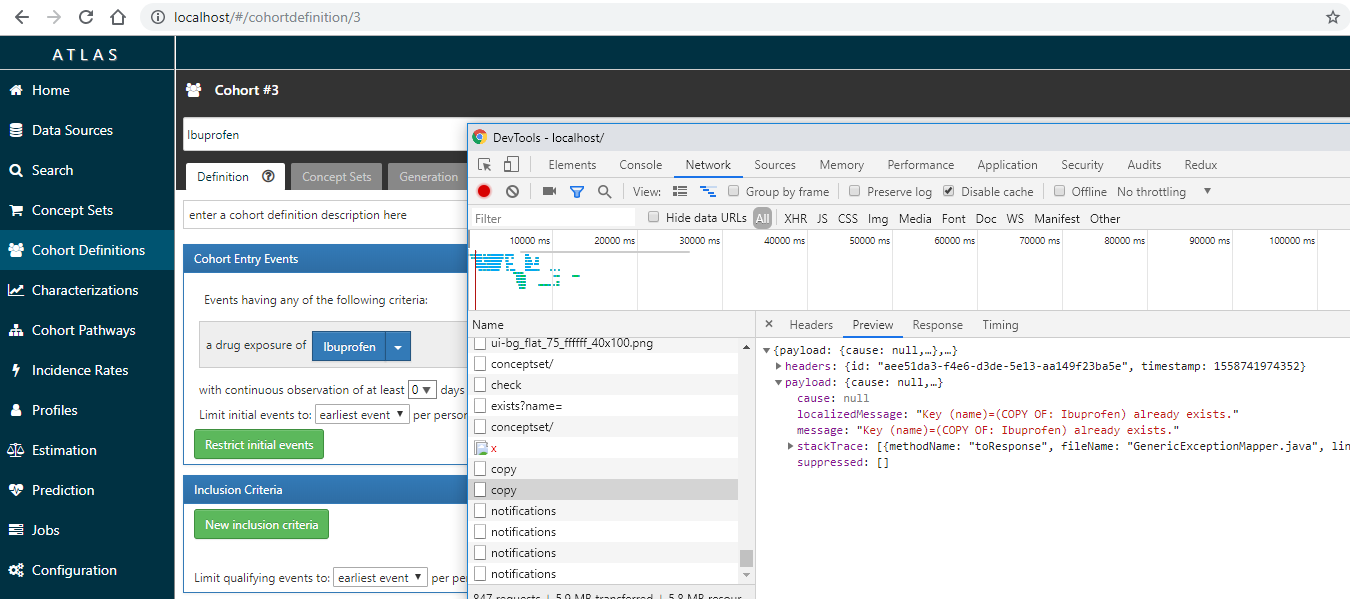View site information icon in address bar

[158, 17]
